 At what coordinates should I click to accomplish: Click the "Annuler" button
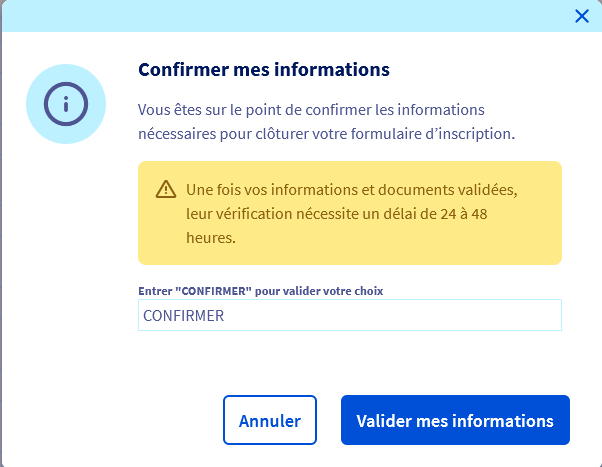[269, 421]
